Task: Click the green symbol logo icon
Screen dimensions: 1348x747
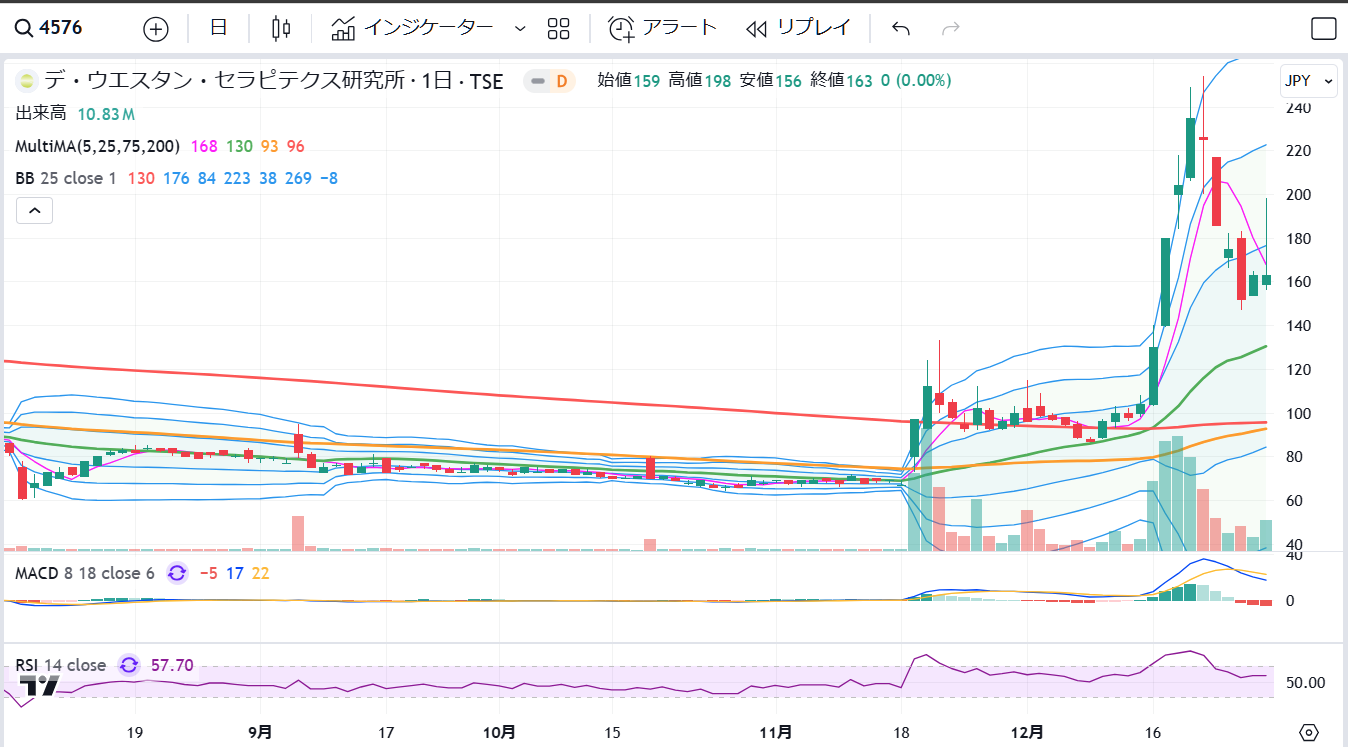Action: pos(27,81)
